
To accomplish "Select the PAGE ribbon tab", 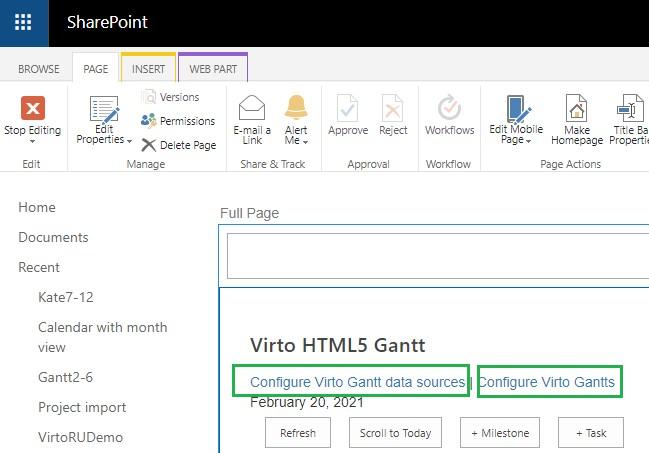I will (96, 69).
